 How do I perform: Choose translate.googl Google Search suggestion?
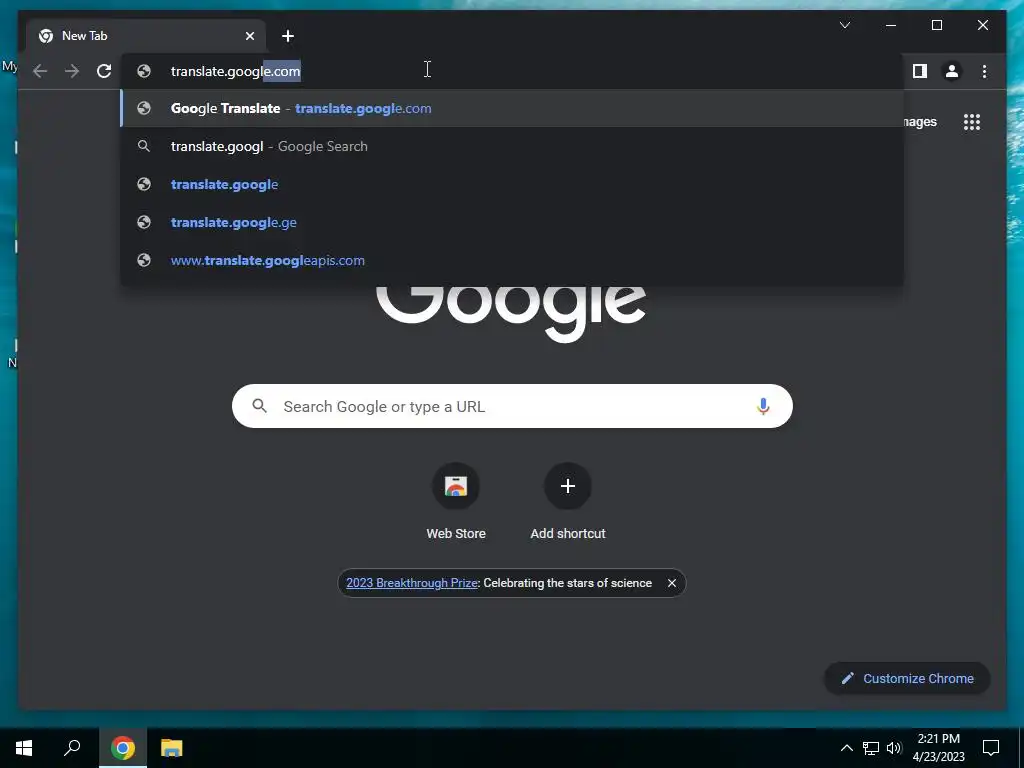pyautogui.click(x=512, y=146)
